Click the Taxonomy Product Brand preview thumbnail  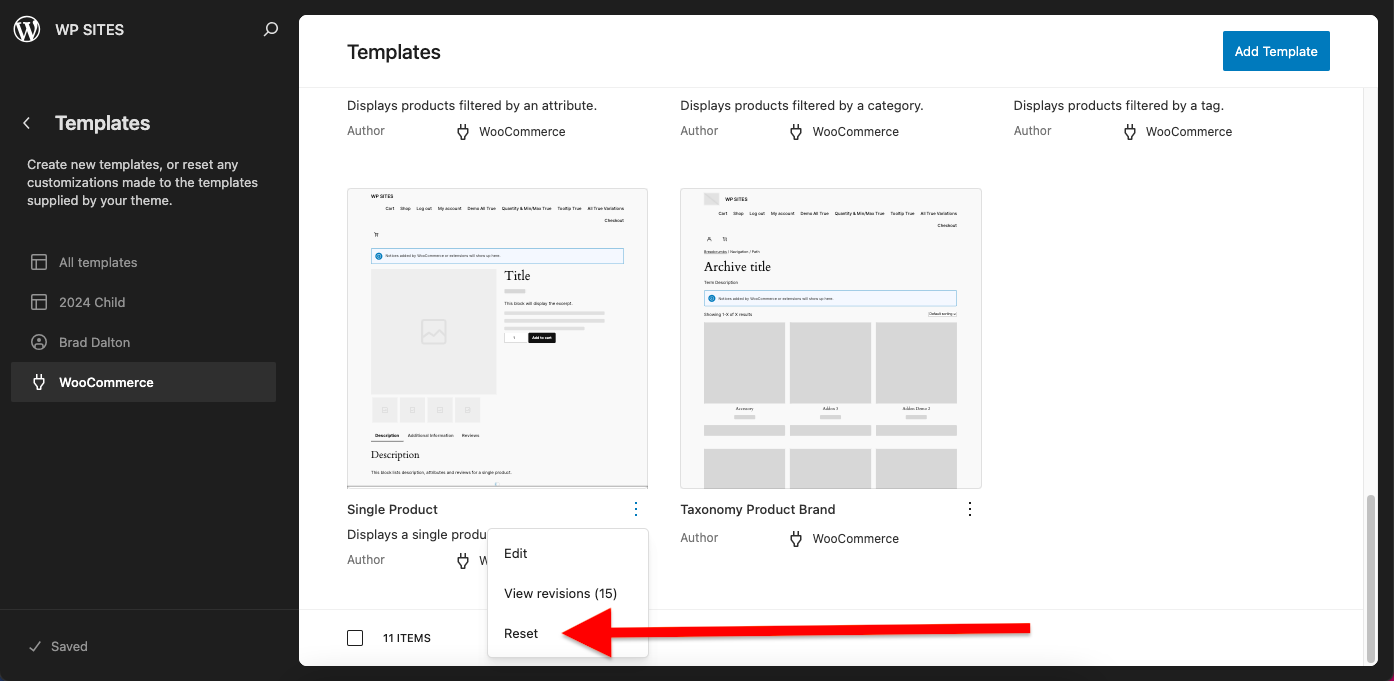[830, 338]
